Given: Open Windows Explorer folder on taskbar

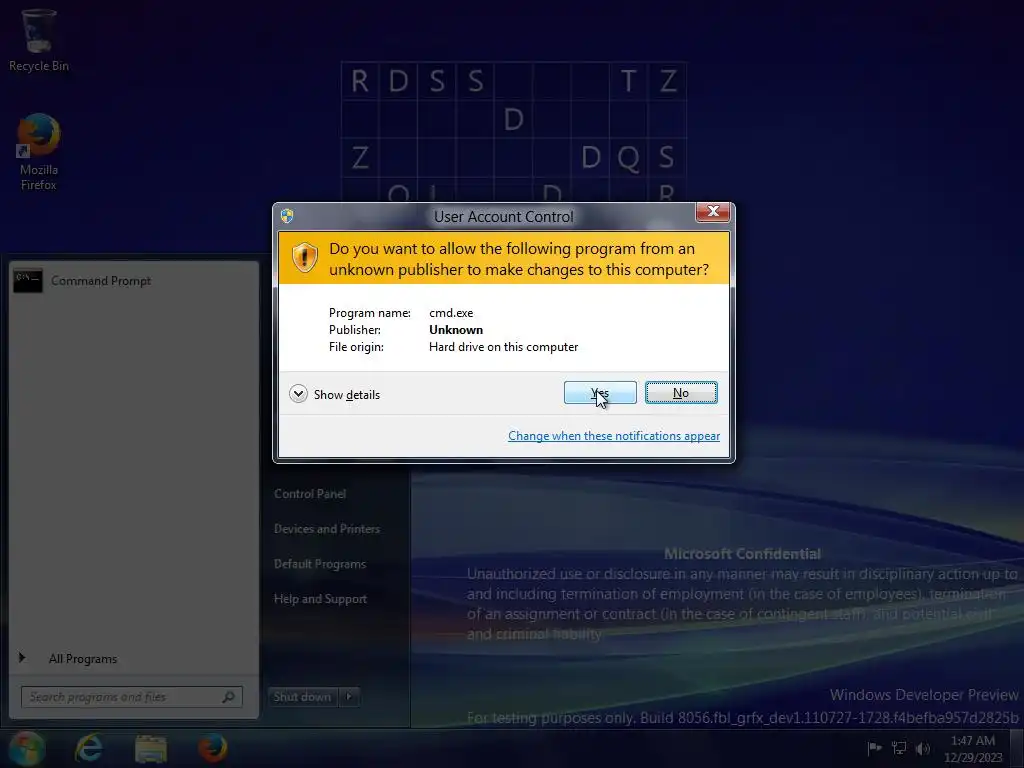Looking at the screenshot, I should pos(151,749).
